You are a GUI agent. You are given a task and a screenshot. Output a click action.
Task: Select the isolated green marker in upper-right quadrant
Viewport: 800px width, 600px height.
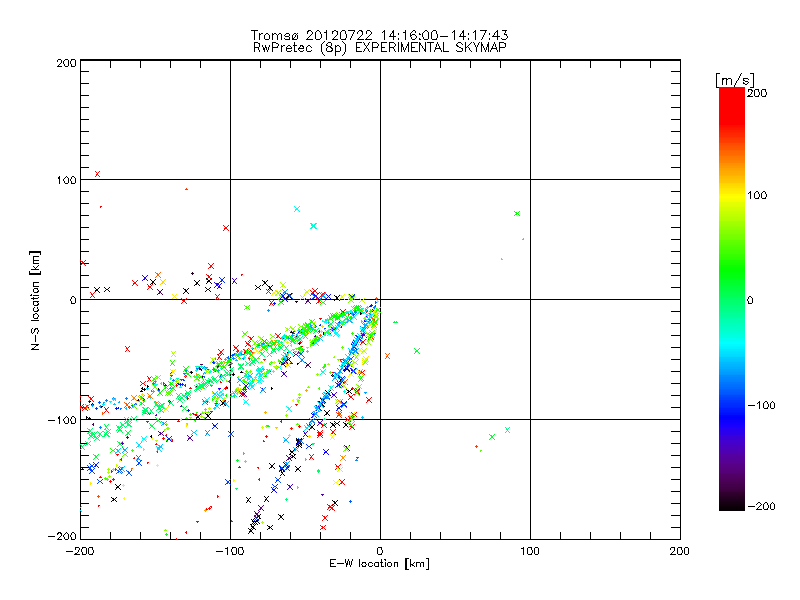coord(517,213)
